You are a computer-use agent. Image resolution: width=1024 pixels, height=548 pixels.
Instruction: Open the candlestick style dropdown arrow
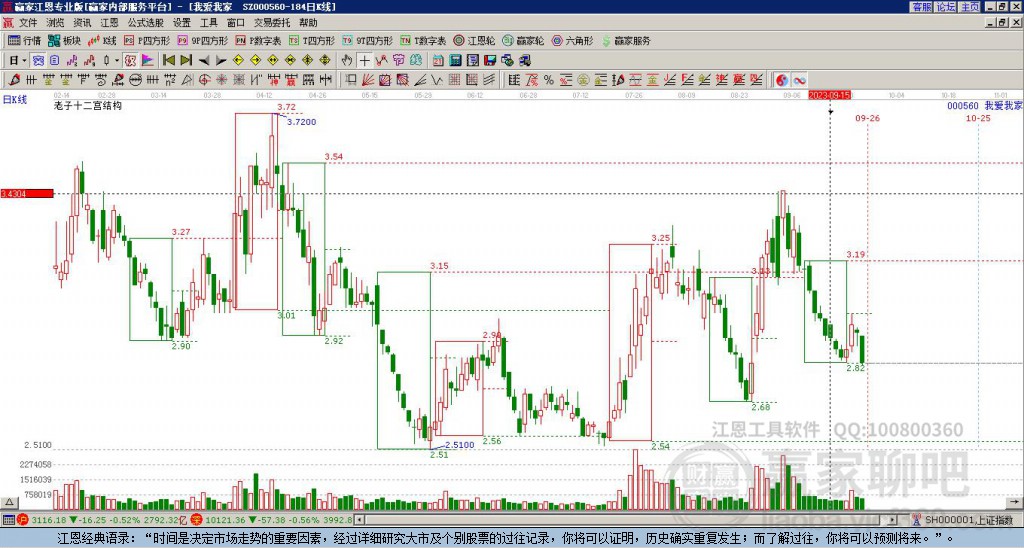[117, 61]
